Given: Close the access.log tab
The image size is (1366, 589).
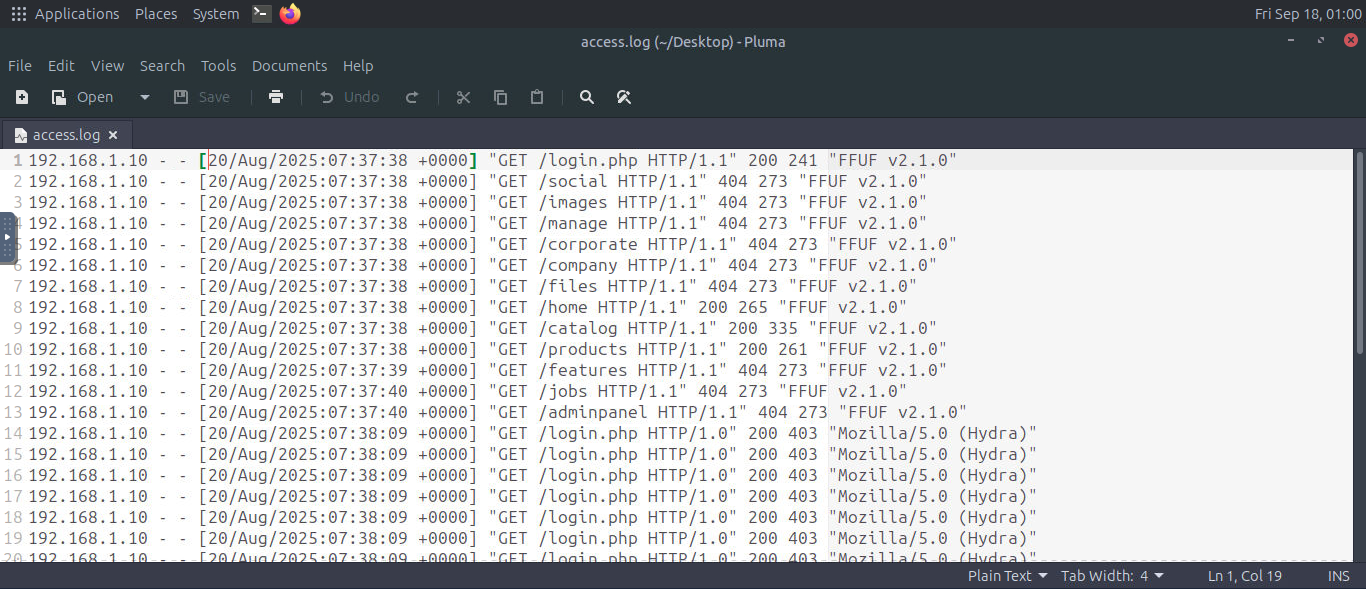Looking at the screenshot, I should (x=113, y=135).
